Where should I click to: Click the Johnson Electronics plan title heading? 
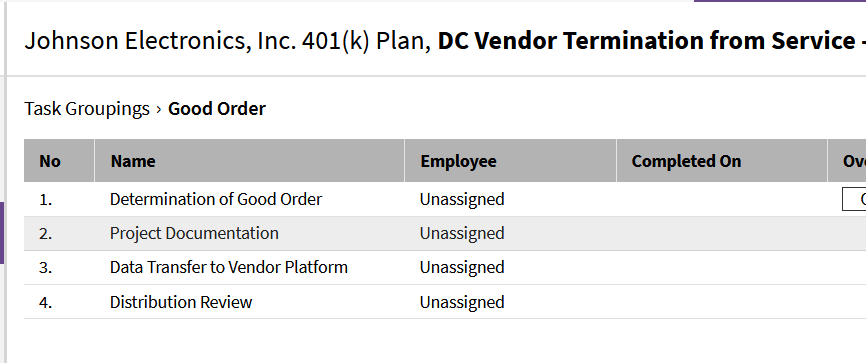click(x=445, y=41)
